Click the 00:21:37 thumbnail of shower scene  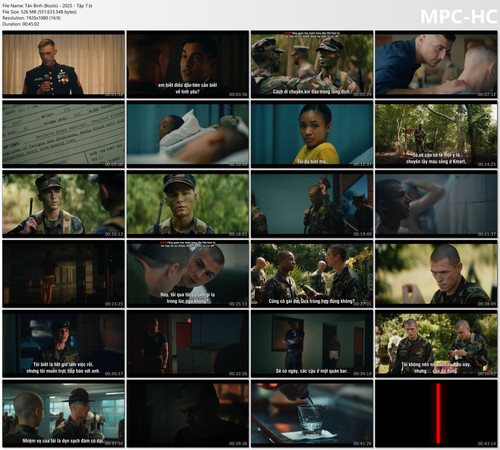point(436,204)
